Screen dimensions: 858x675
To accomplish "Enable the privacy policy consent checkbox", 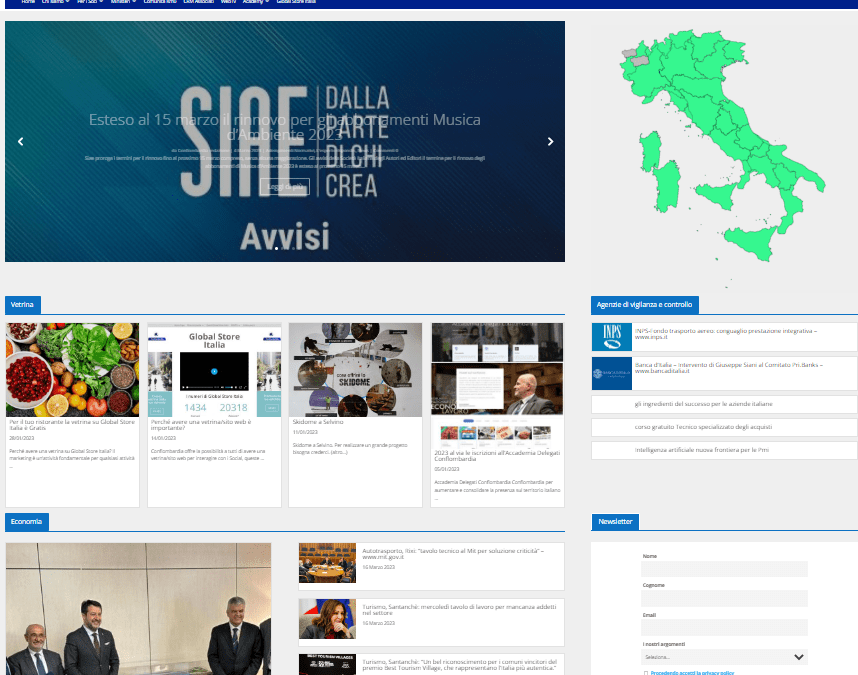I will pyautogui.click(x=644, y=673).
